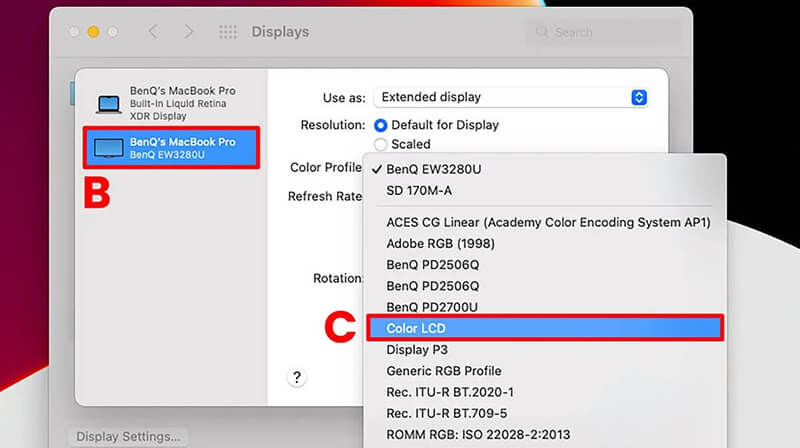
Task: Click the Resolution label
Action: pos(333,125)
